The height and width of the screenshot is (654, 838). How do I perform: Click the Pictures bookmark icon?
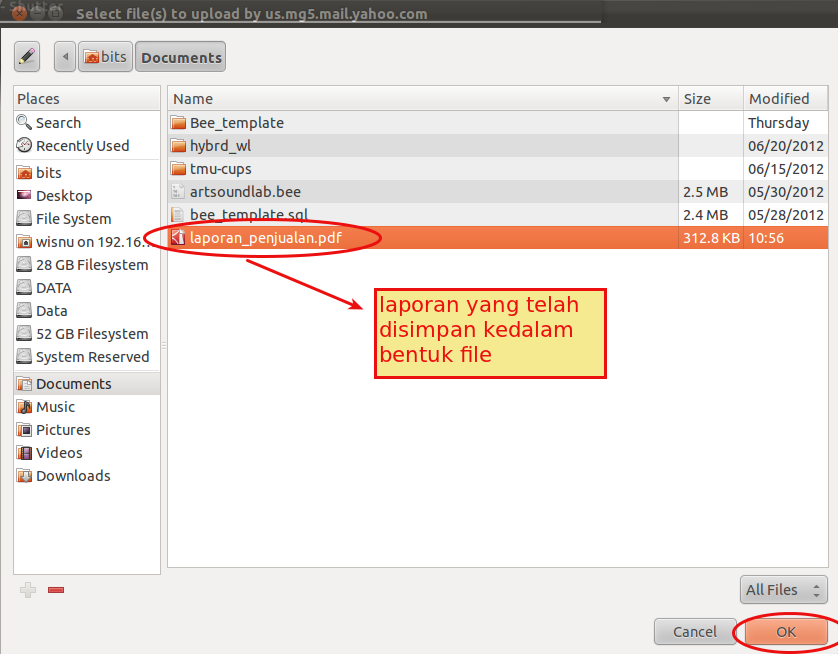pyautogui.click(x=24, y=430)
